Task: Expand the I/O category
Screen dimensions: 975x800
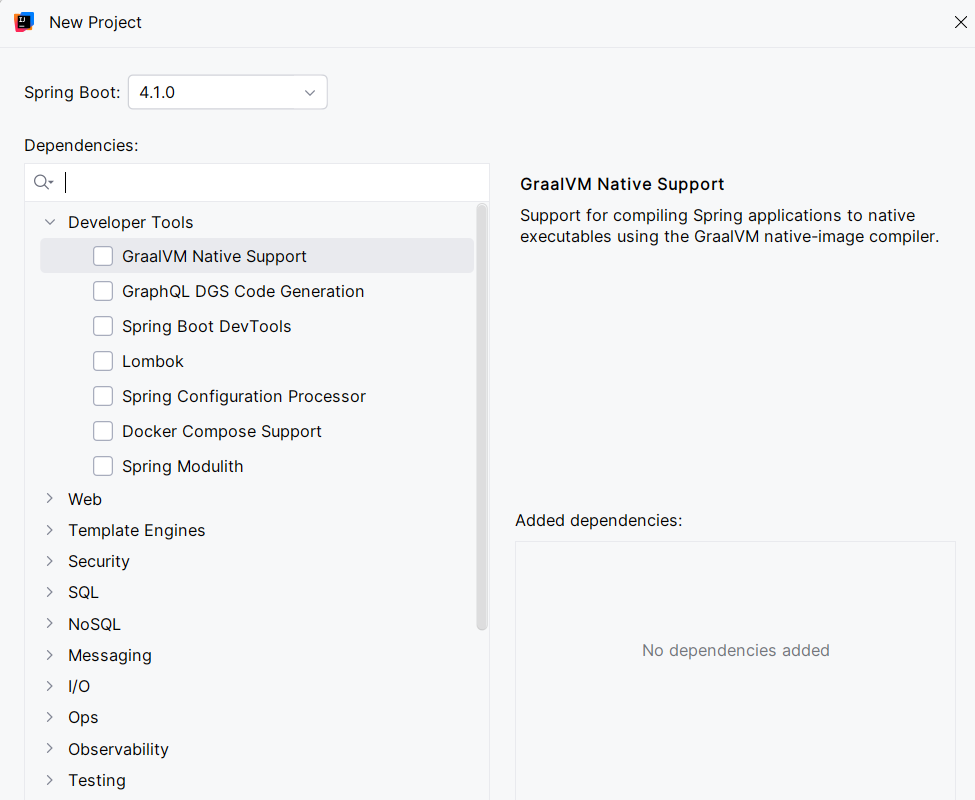Action: [x=50, y=686]
